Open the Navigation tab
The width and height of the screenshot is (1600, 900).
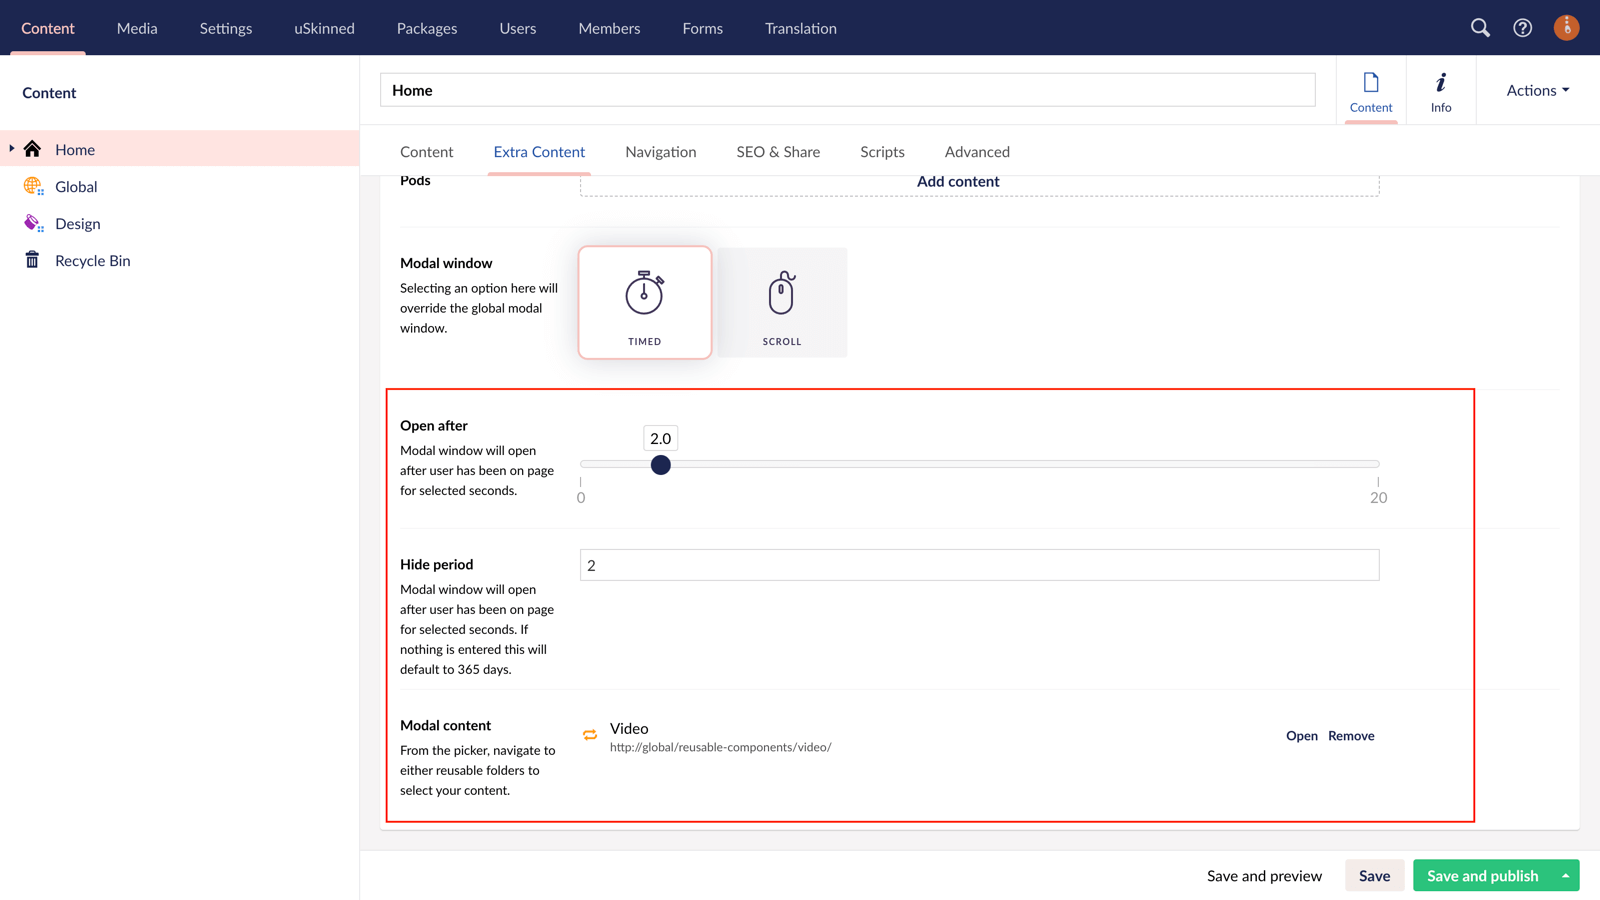click(660, 151)
